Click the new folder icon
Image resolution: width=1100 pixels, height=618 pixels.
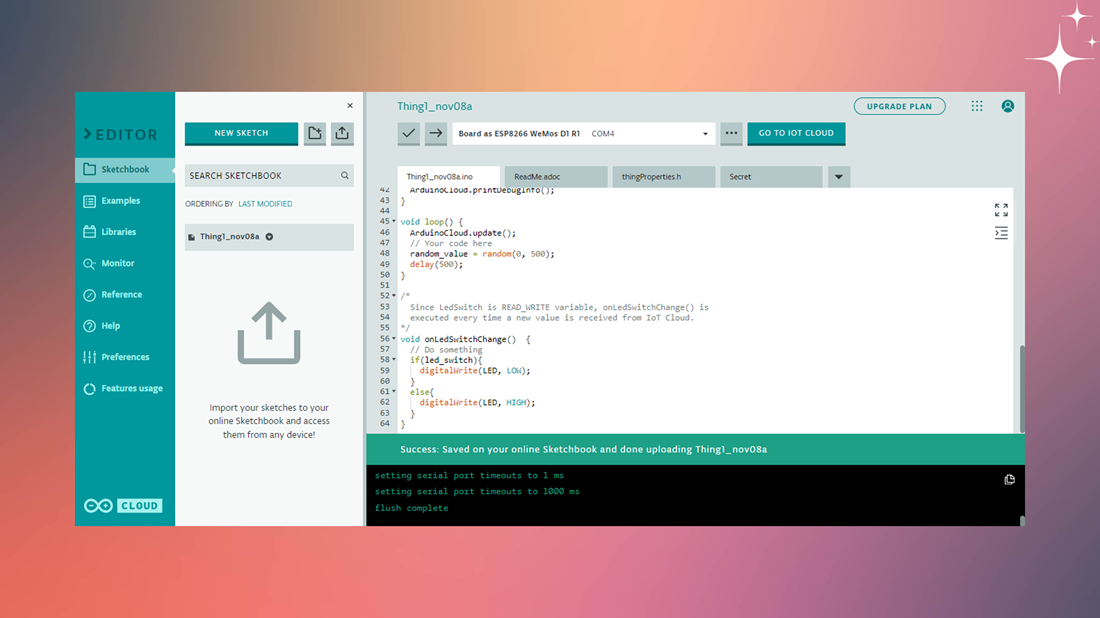[x=315, y=133]
